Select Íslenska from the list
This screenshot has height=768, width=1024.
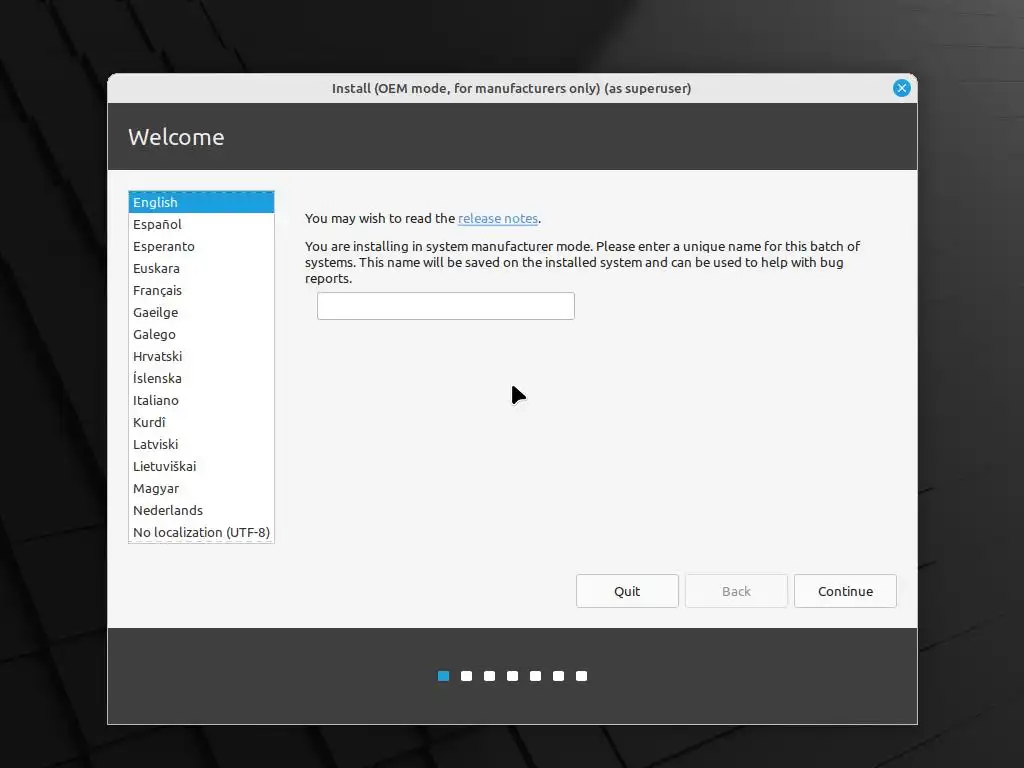201,378
